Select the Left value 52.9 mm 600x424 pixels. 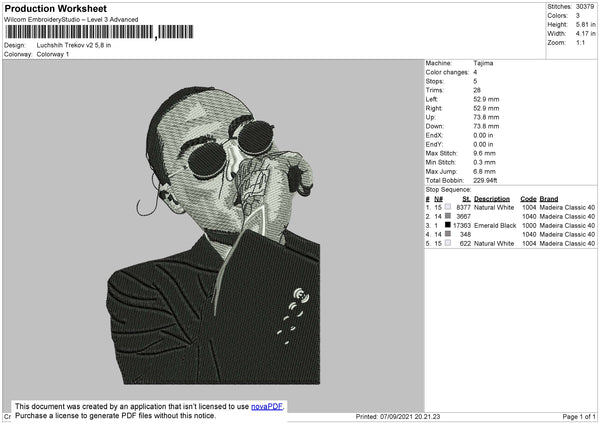pyautogui.click(x=486, y=99)
